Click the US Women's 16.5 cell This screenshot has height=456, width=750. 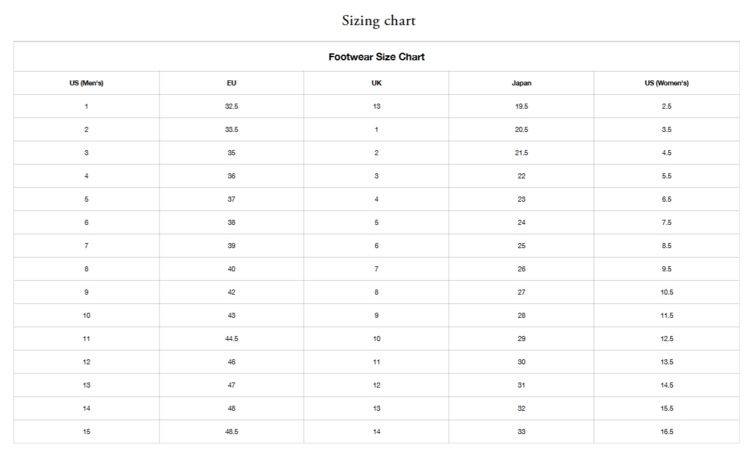(666, 432)
